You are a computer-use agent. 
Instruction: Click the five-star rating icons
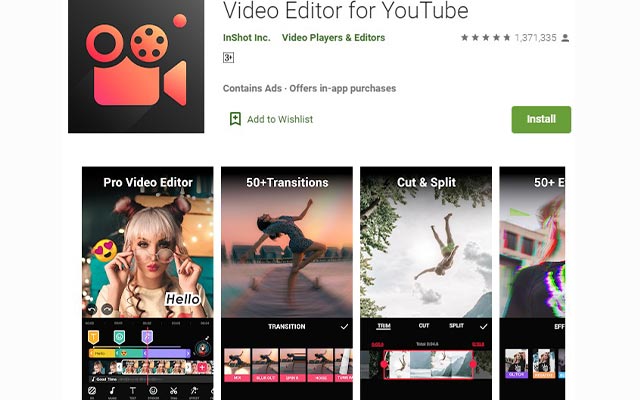[485, 38]
